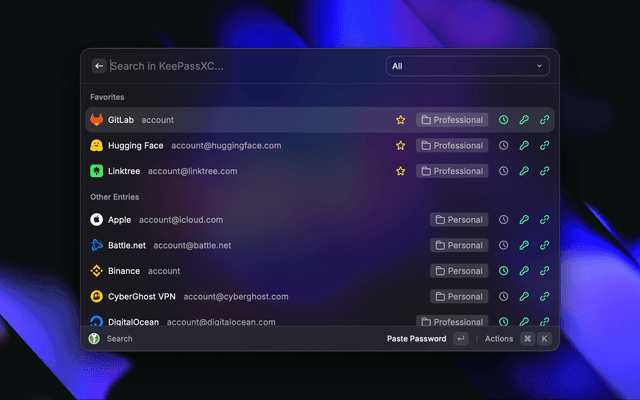Click the link icon on the CyberGhost VPN row
The height and width of the screenshot is (400, 640).
click(x=544, y=297)
